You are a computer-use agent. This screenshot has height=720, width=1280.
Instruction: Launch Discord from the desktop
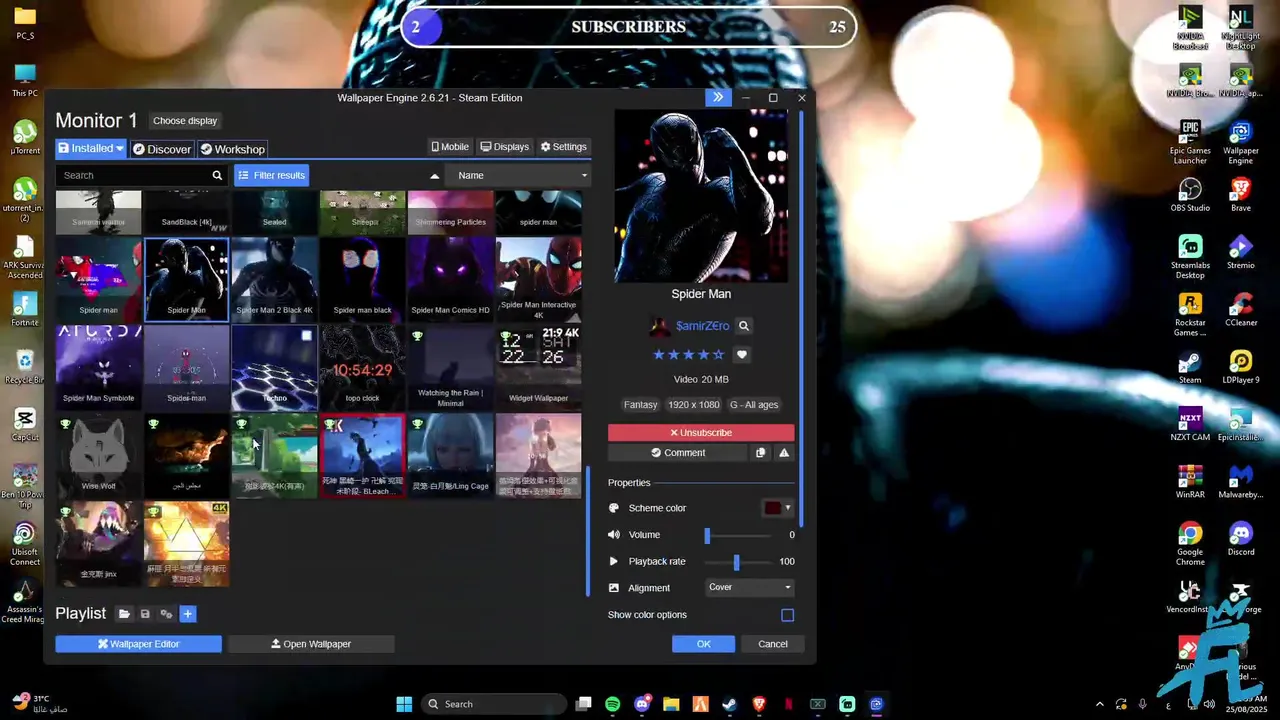(1241, 539)
